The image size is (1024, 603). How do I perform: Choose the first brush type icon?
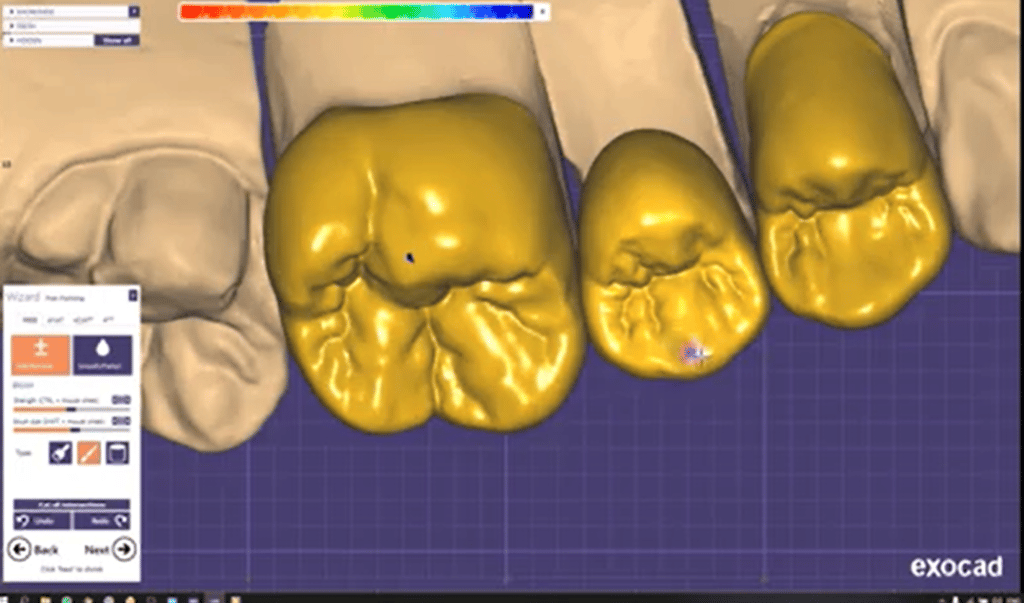(60, 453)
